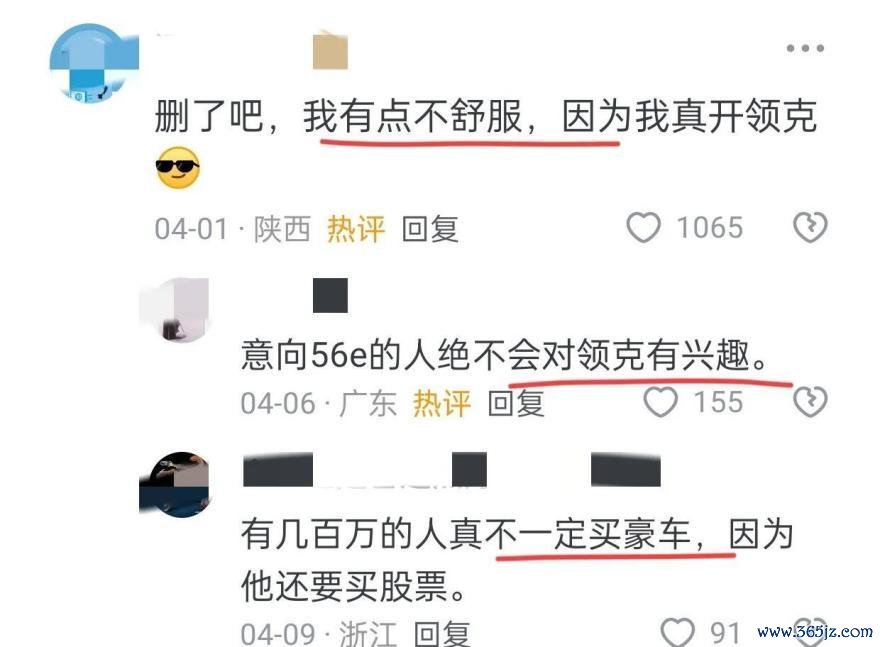Like the comment with 91 likes
The height and width of the screenshot is (647, 880).
coord(677,631)
